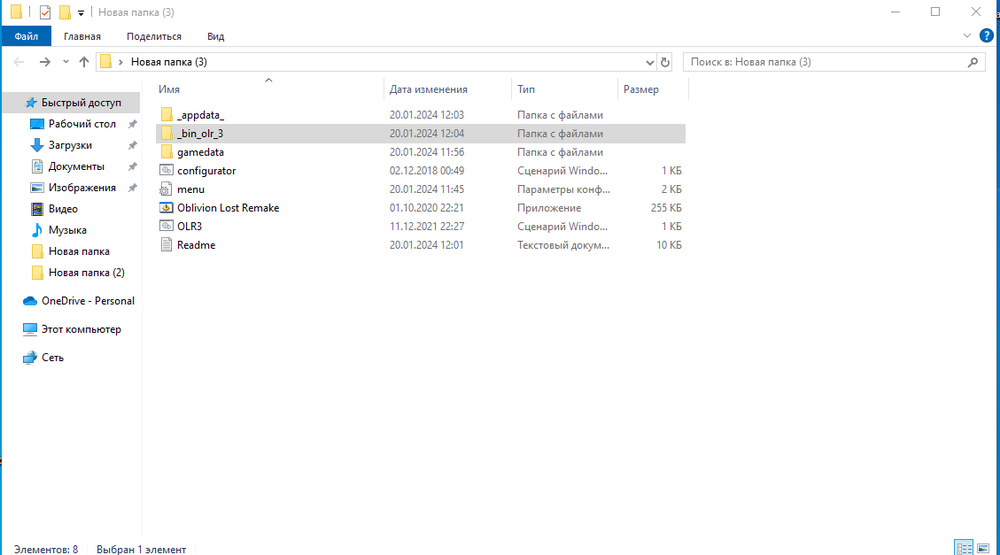Viewport: 1000px width, 555px height.
Task: Click sidebar folder Новая папка
Action: point(79,251)
